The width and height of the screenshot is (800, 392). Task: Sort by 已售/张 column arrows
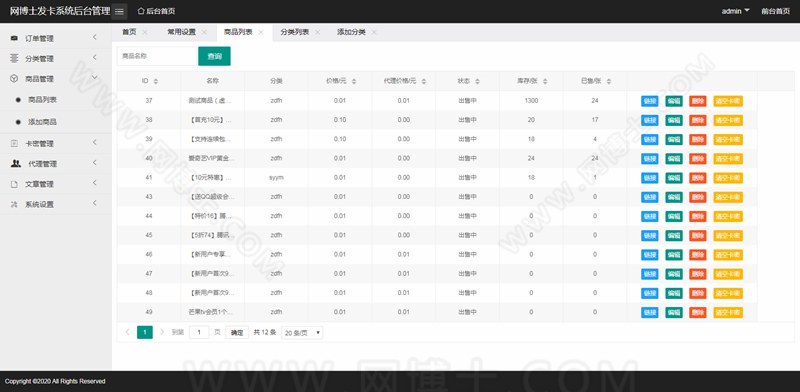609,81
